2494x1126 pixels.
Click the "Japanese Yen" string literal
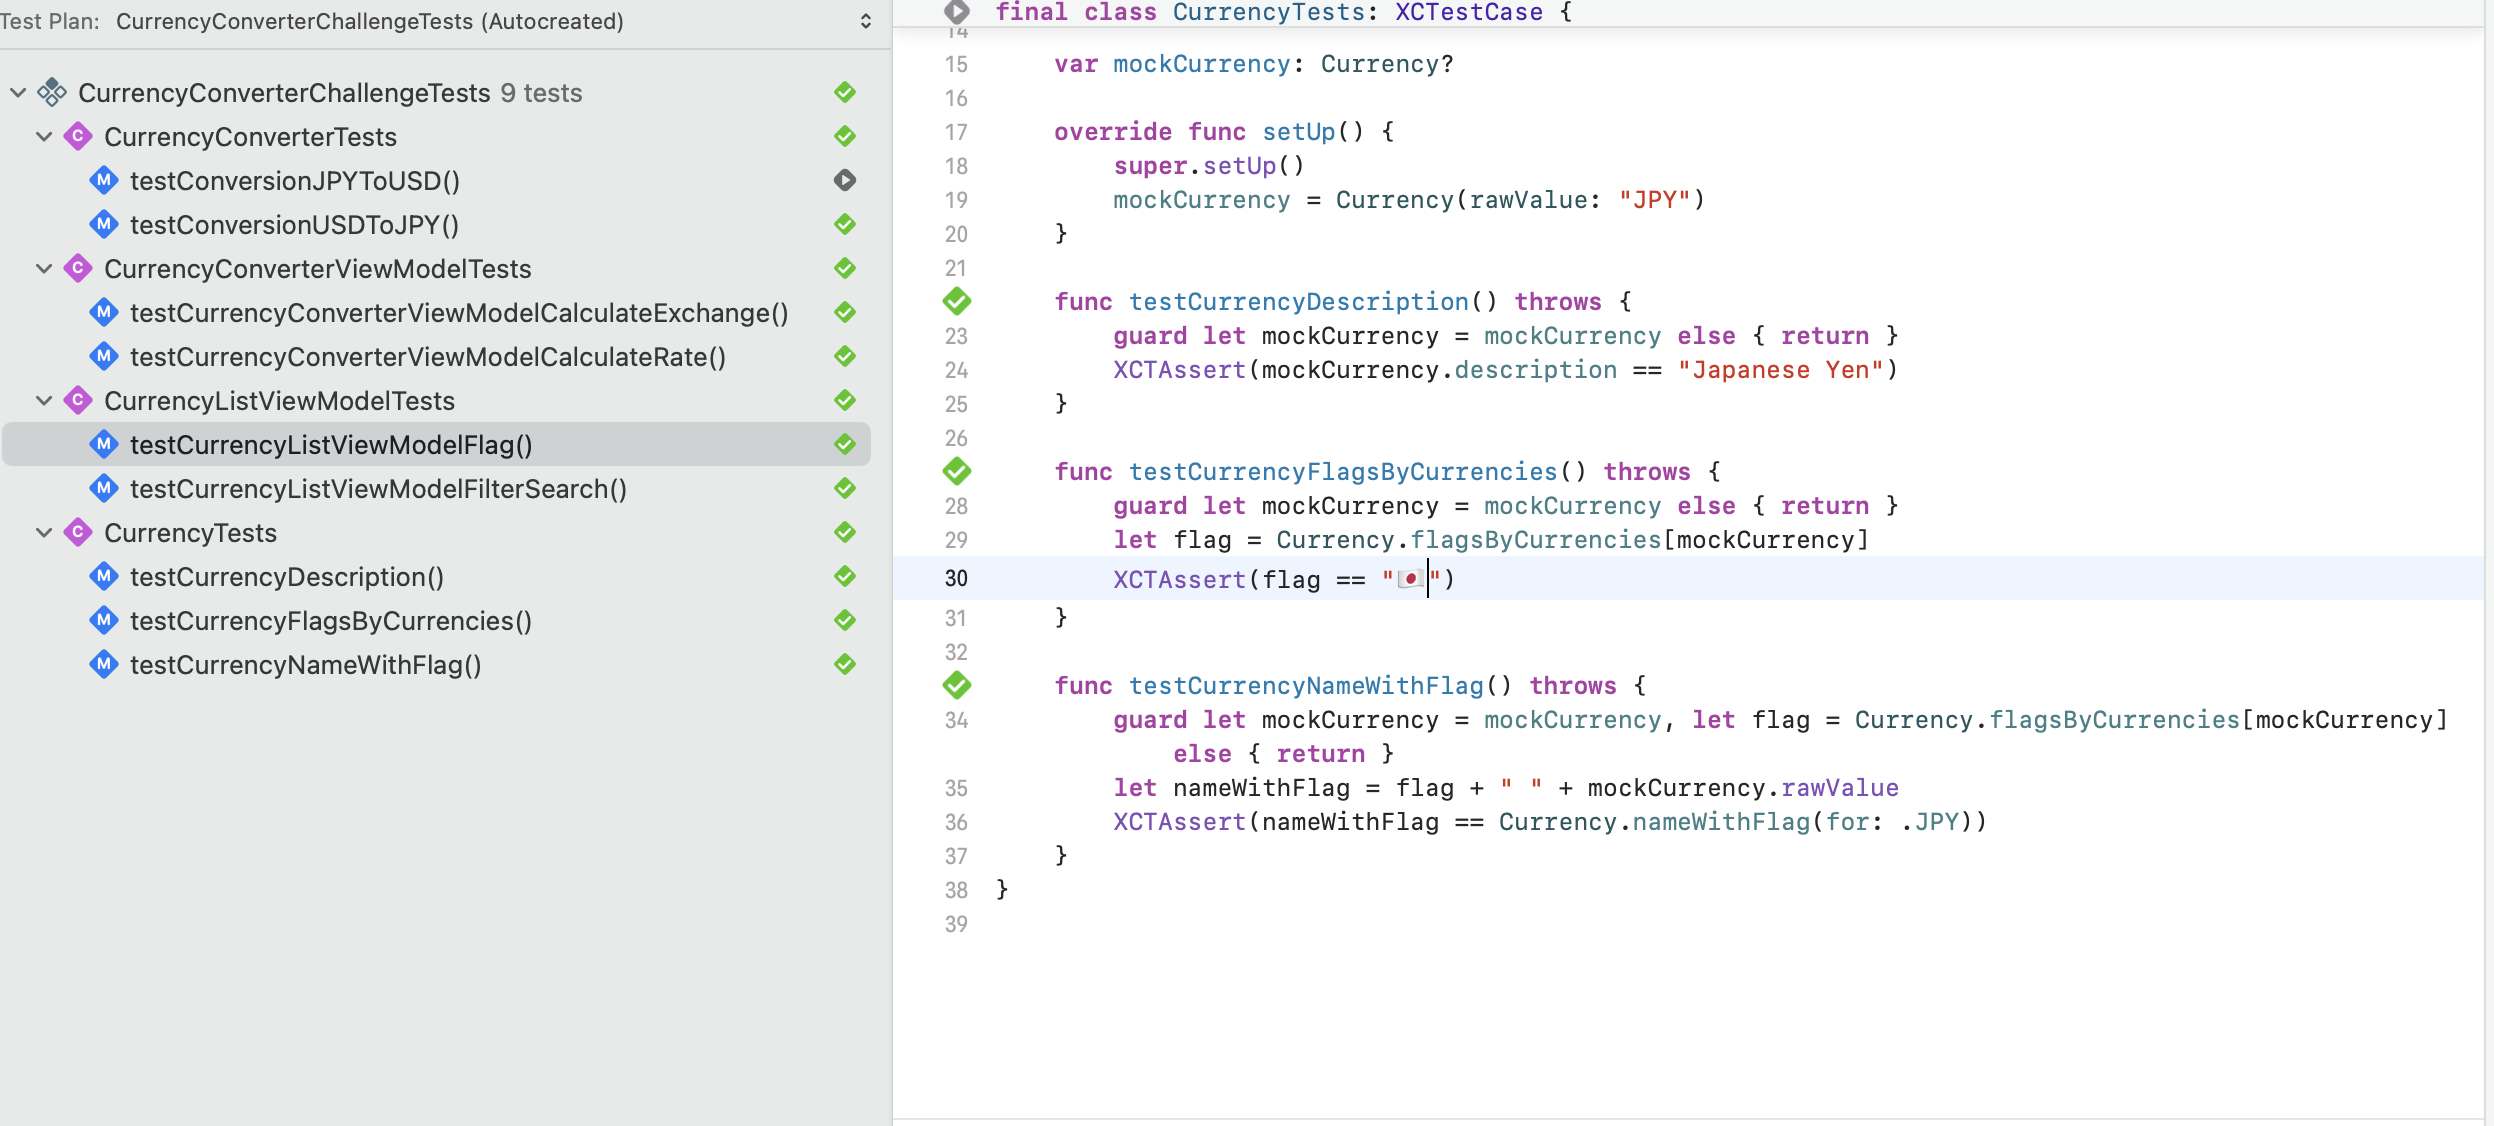[1781, 370]
